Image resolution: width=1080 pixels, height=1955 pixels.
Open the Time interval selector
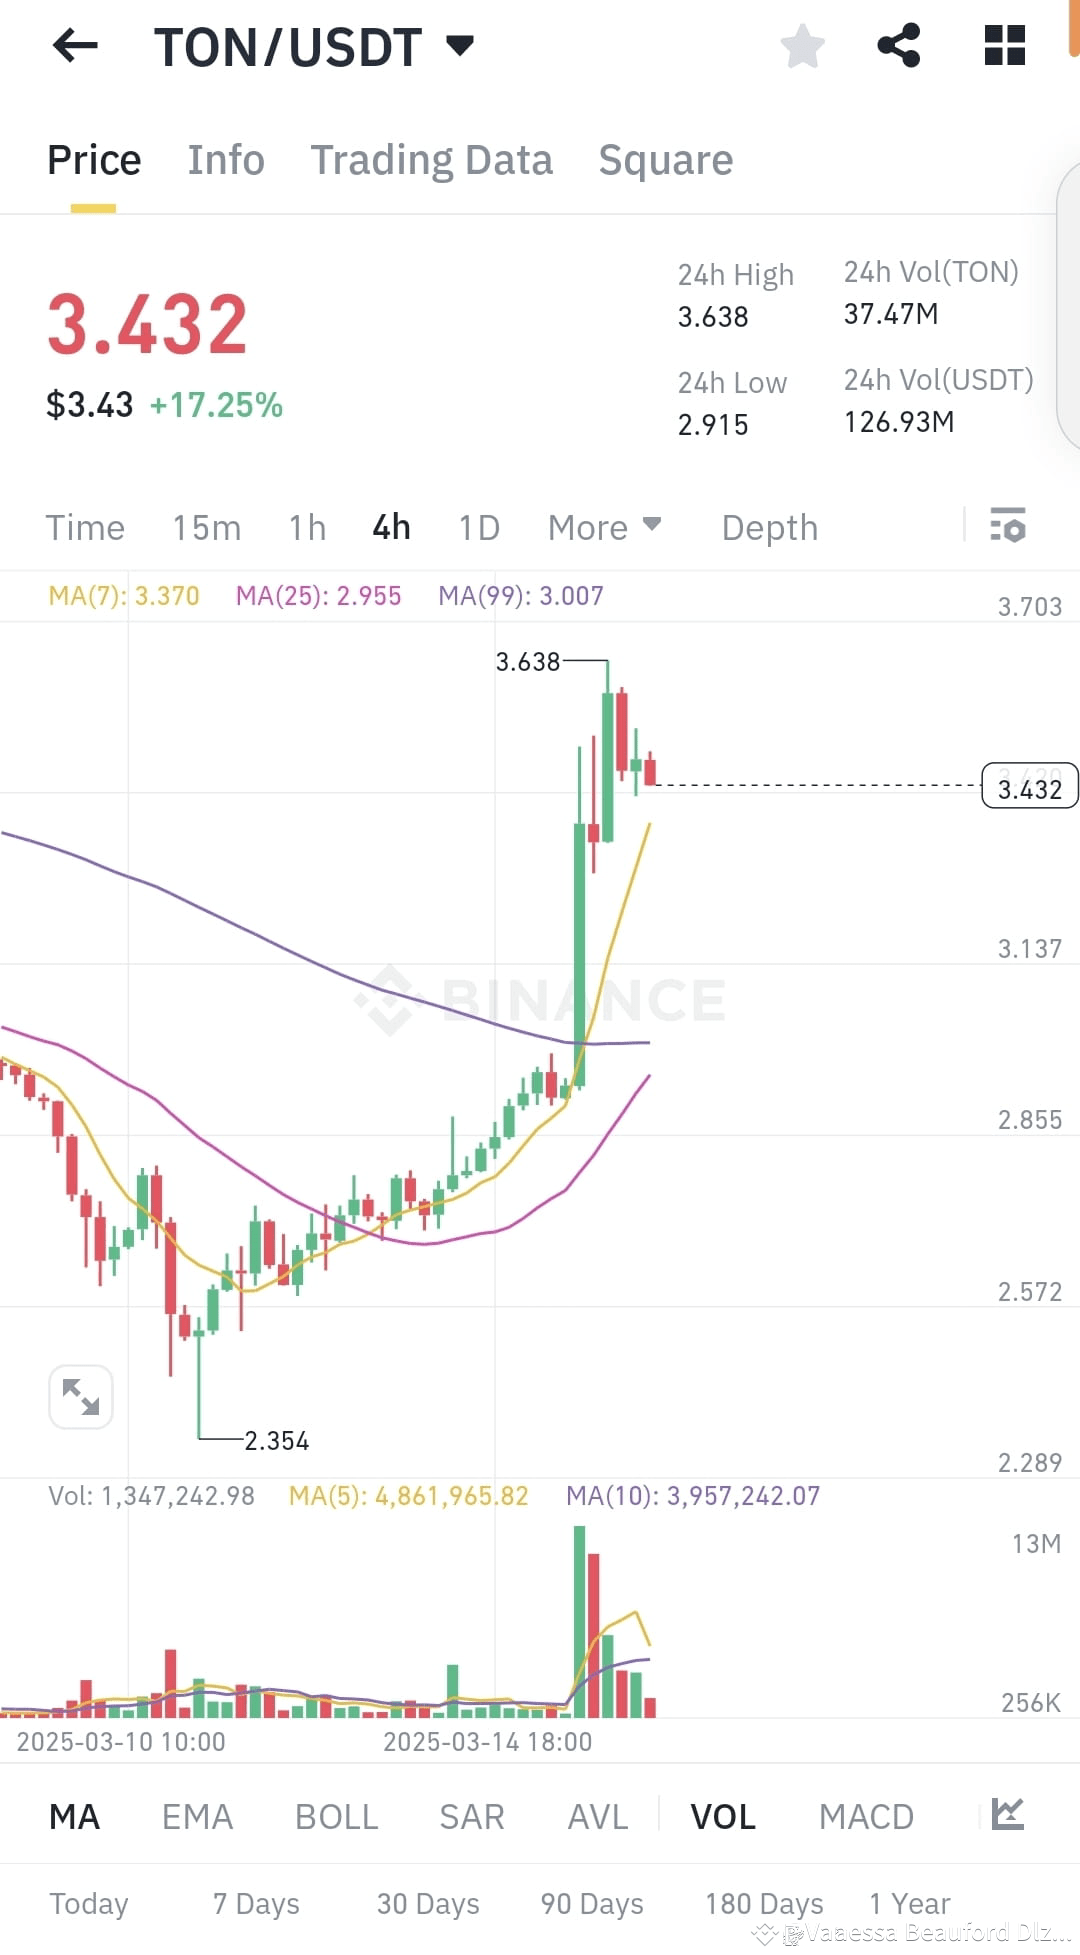coord(85,527)
